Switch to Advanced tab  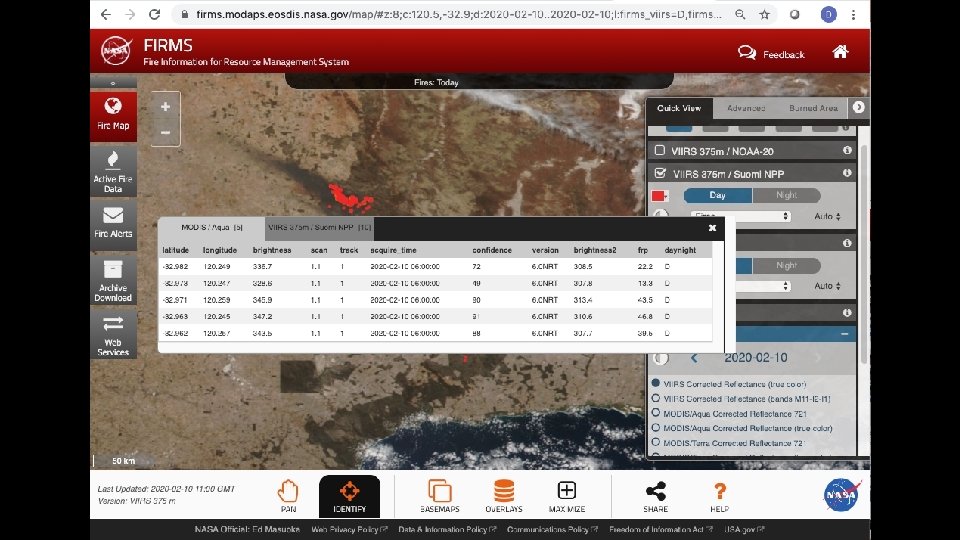coord(746,108)
